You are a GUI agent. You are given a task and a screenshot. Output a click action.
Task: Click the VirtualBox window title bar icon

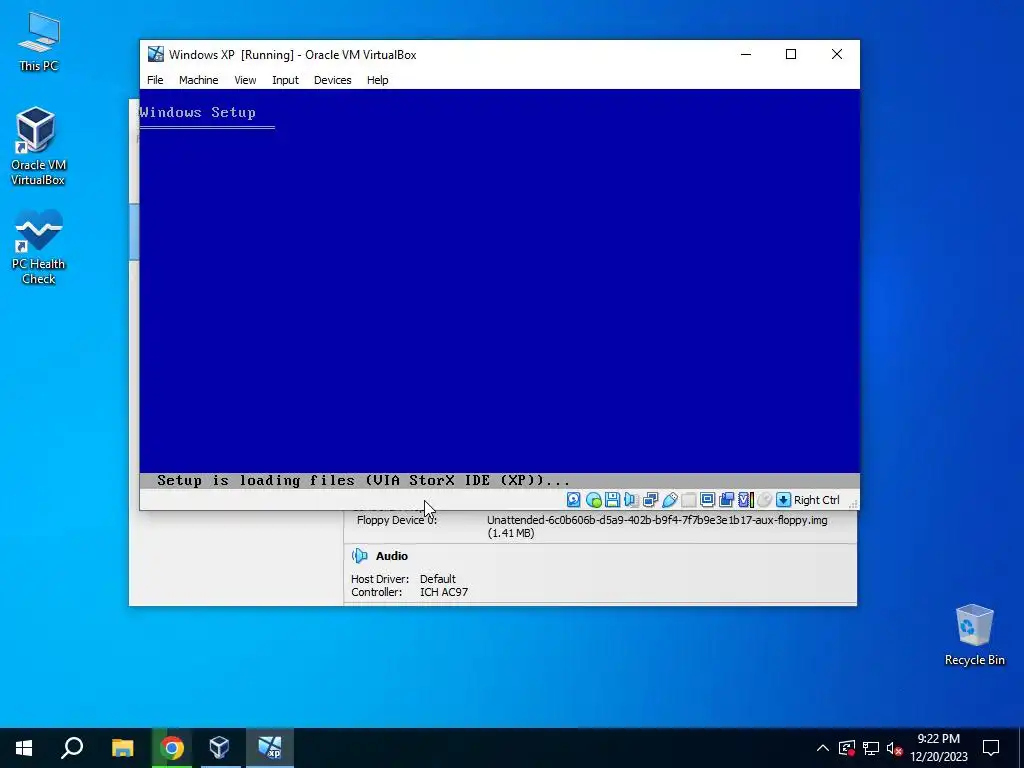[x=155, y=54]
